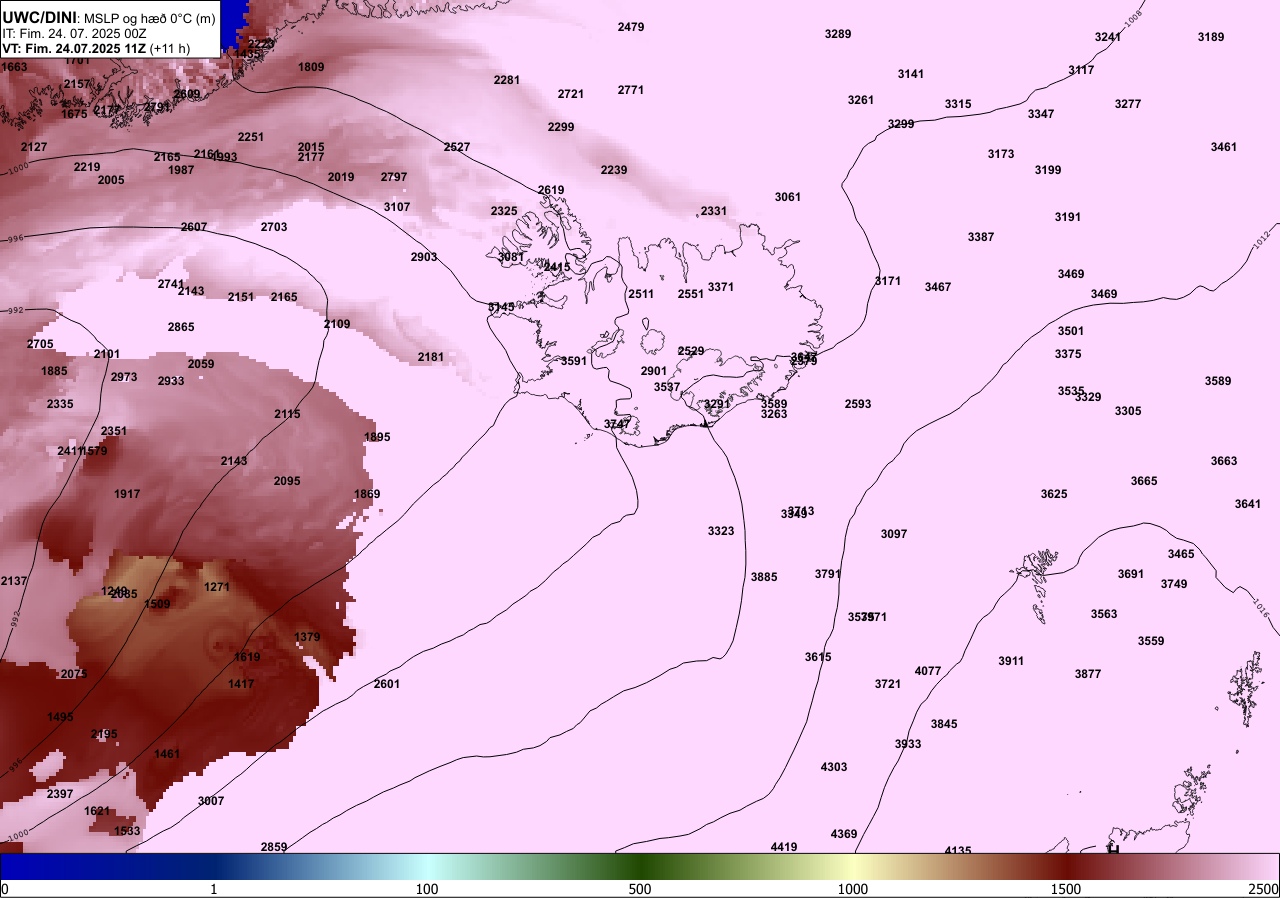Click the height value 2865
Image resolution: width=1280 pixels, height=898 pixels.
[181, 327]
